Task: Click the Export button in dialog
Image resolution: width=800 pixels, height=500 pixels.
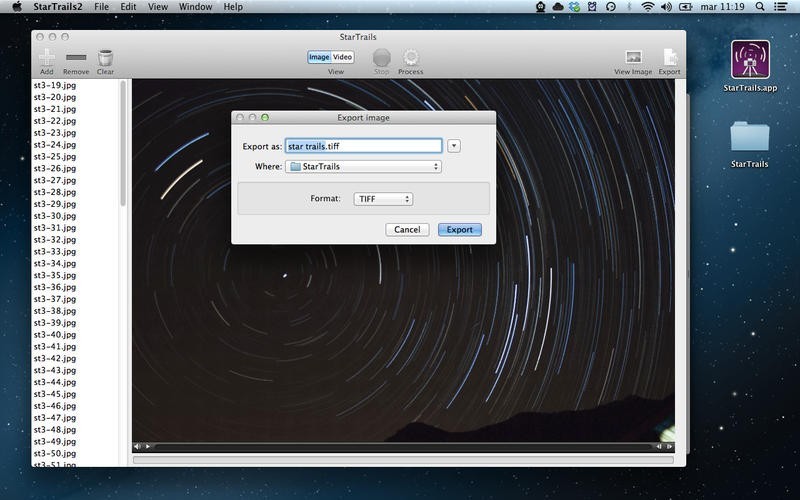Action: coord(460,230)
